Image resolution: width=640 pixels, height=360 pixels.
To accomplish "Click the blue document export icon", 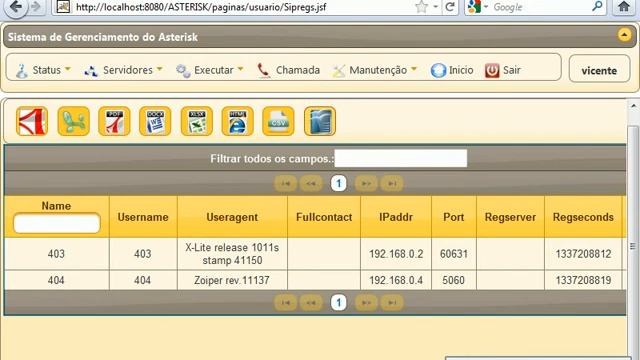I will [320, 121].
